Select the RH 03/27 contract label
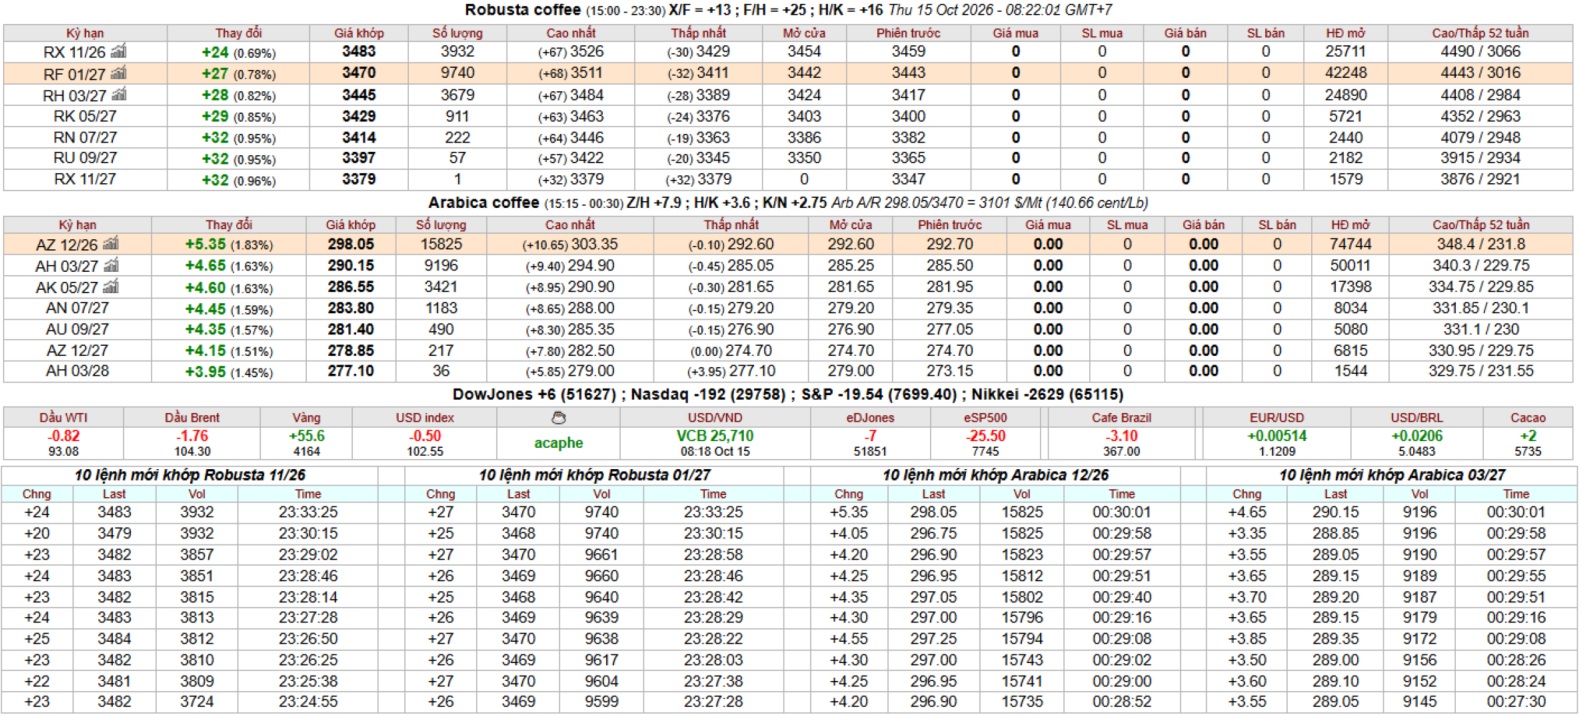Screen dimensions: 1582x717 tap(74, 95)
